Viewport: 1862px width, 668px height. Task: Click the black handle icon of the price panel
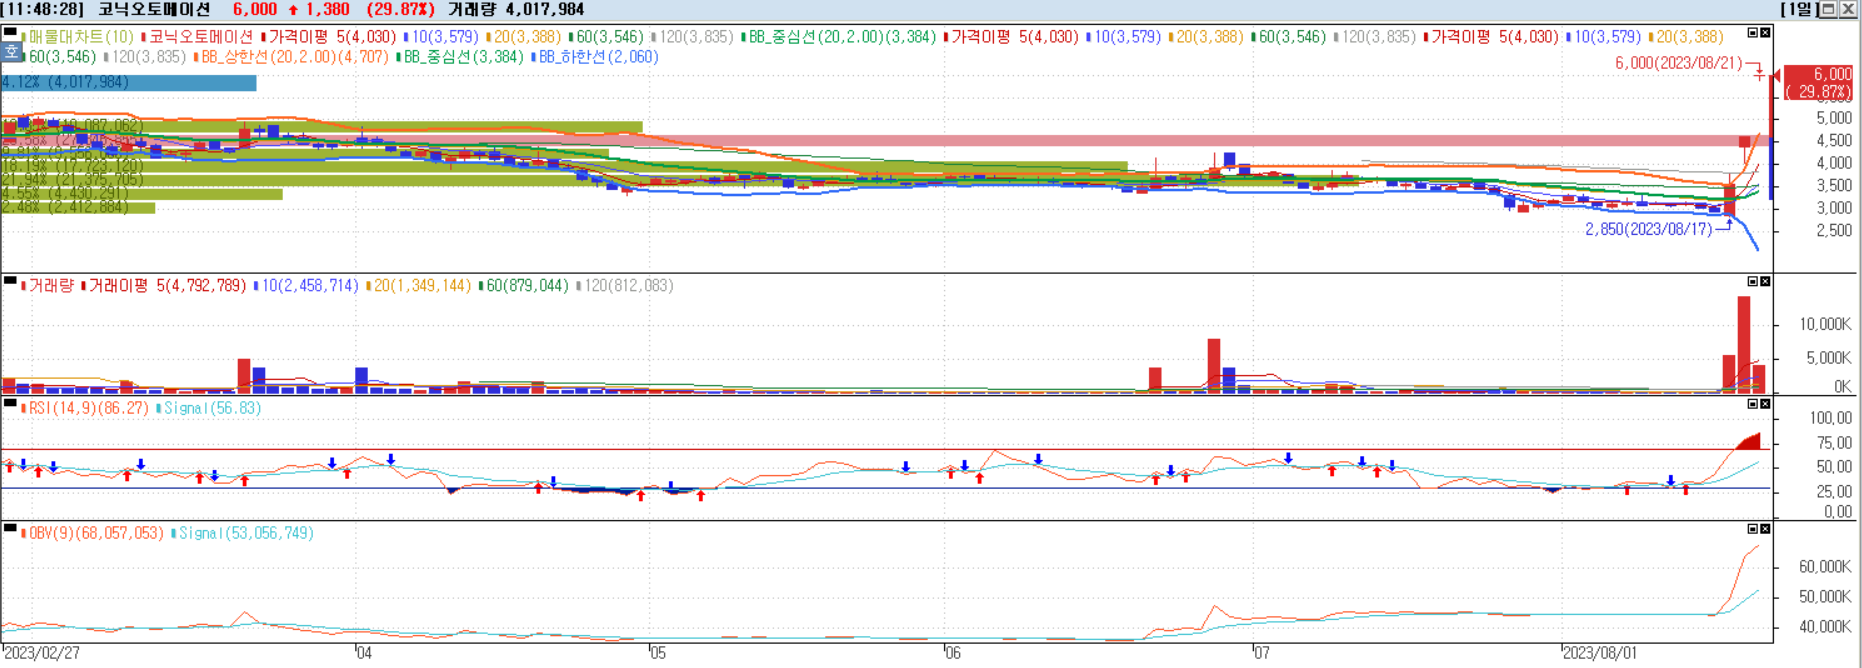coord(10,32)
